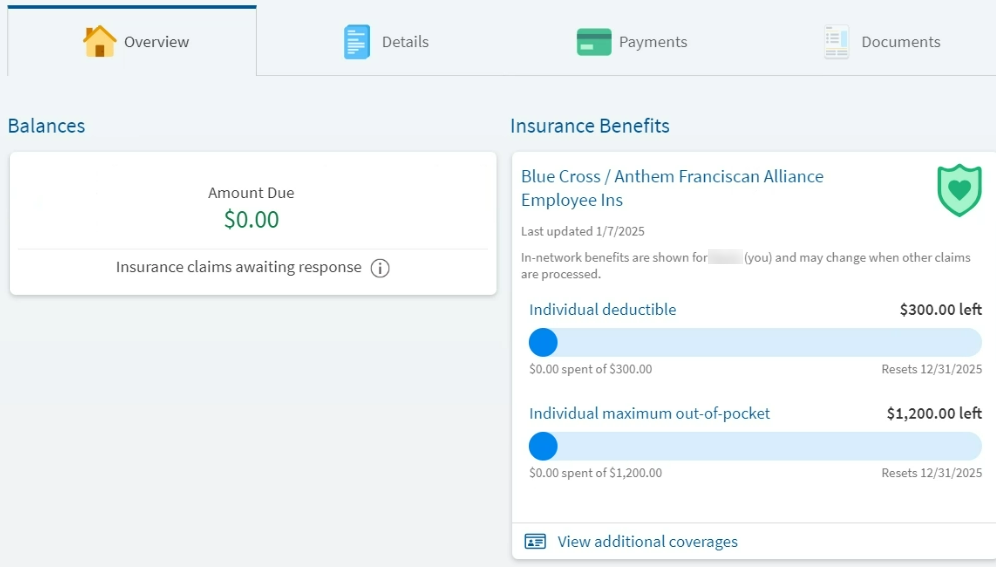Screen dimensions: 996x567
Task: Click the green shield heart icon
Action: click(959, 190)
